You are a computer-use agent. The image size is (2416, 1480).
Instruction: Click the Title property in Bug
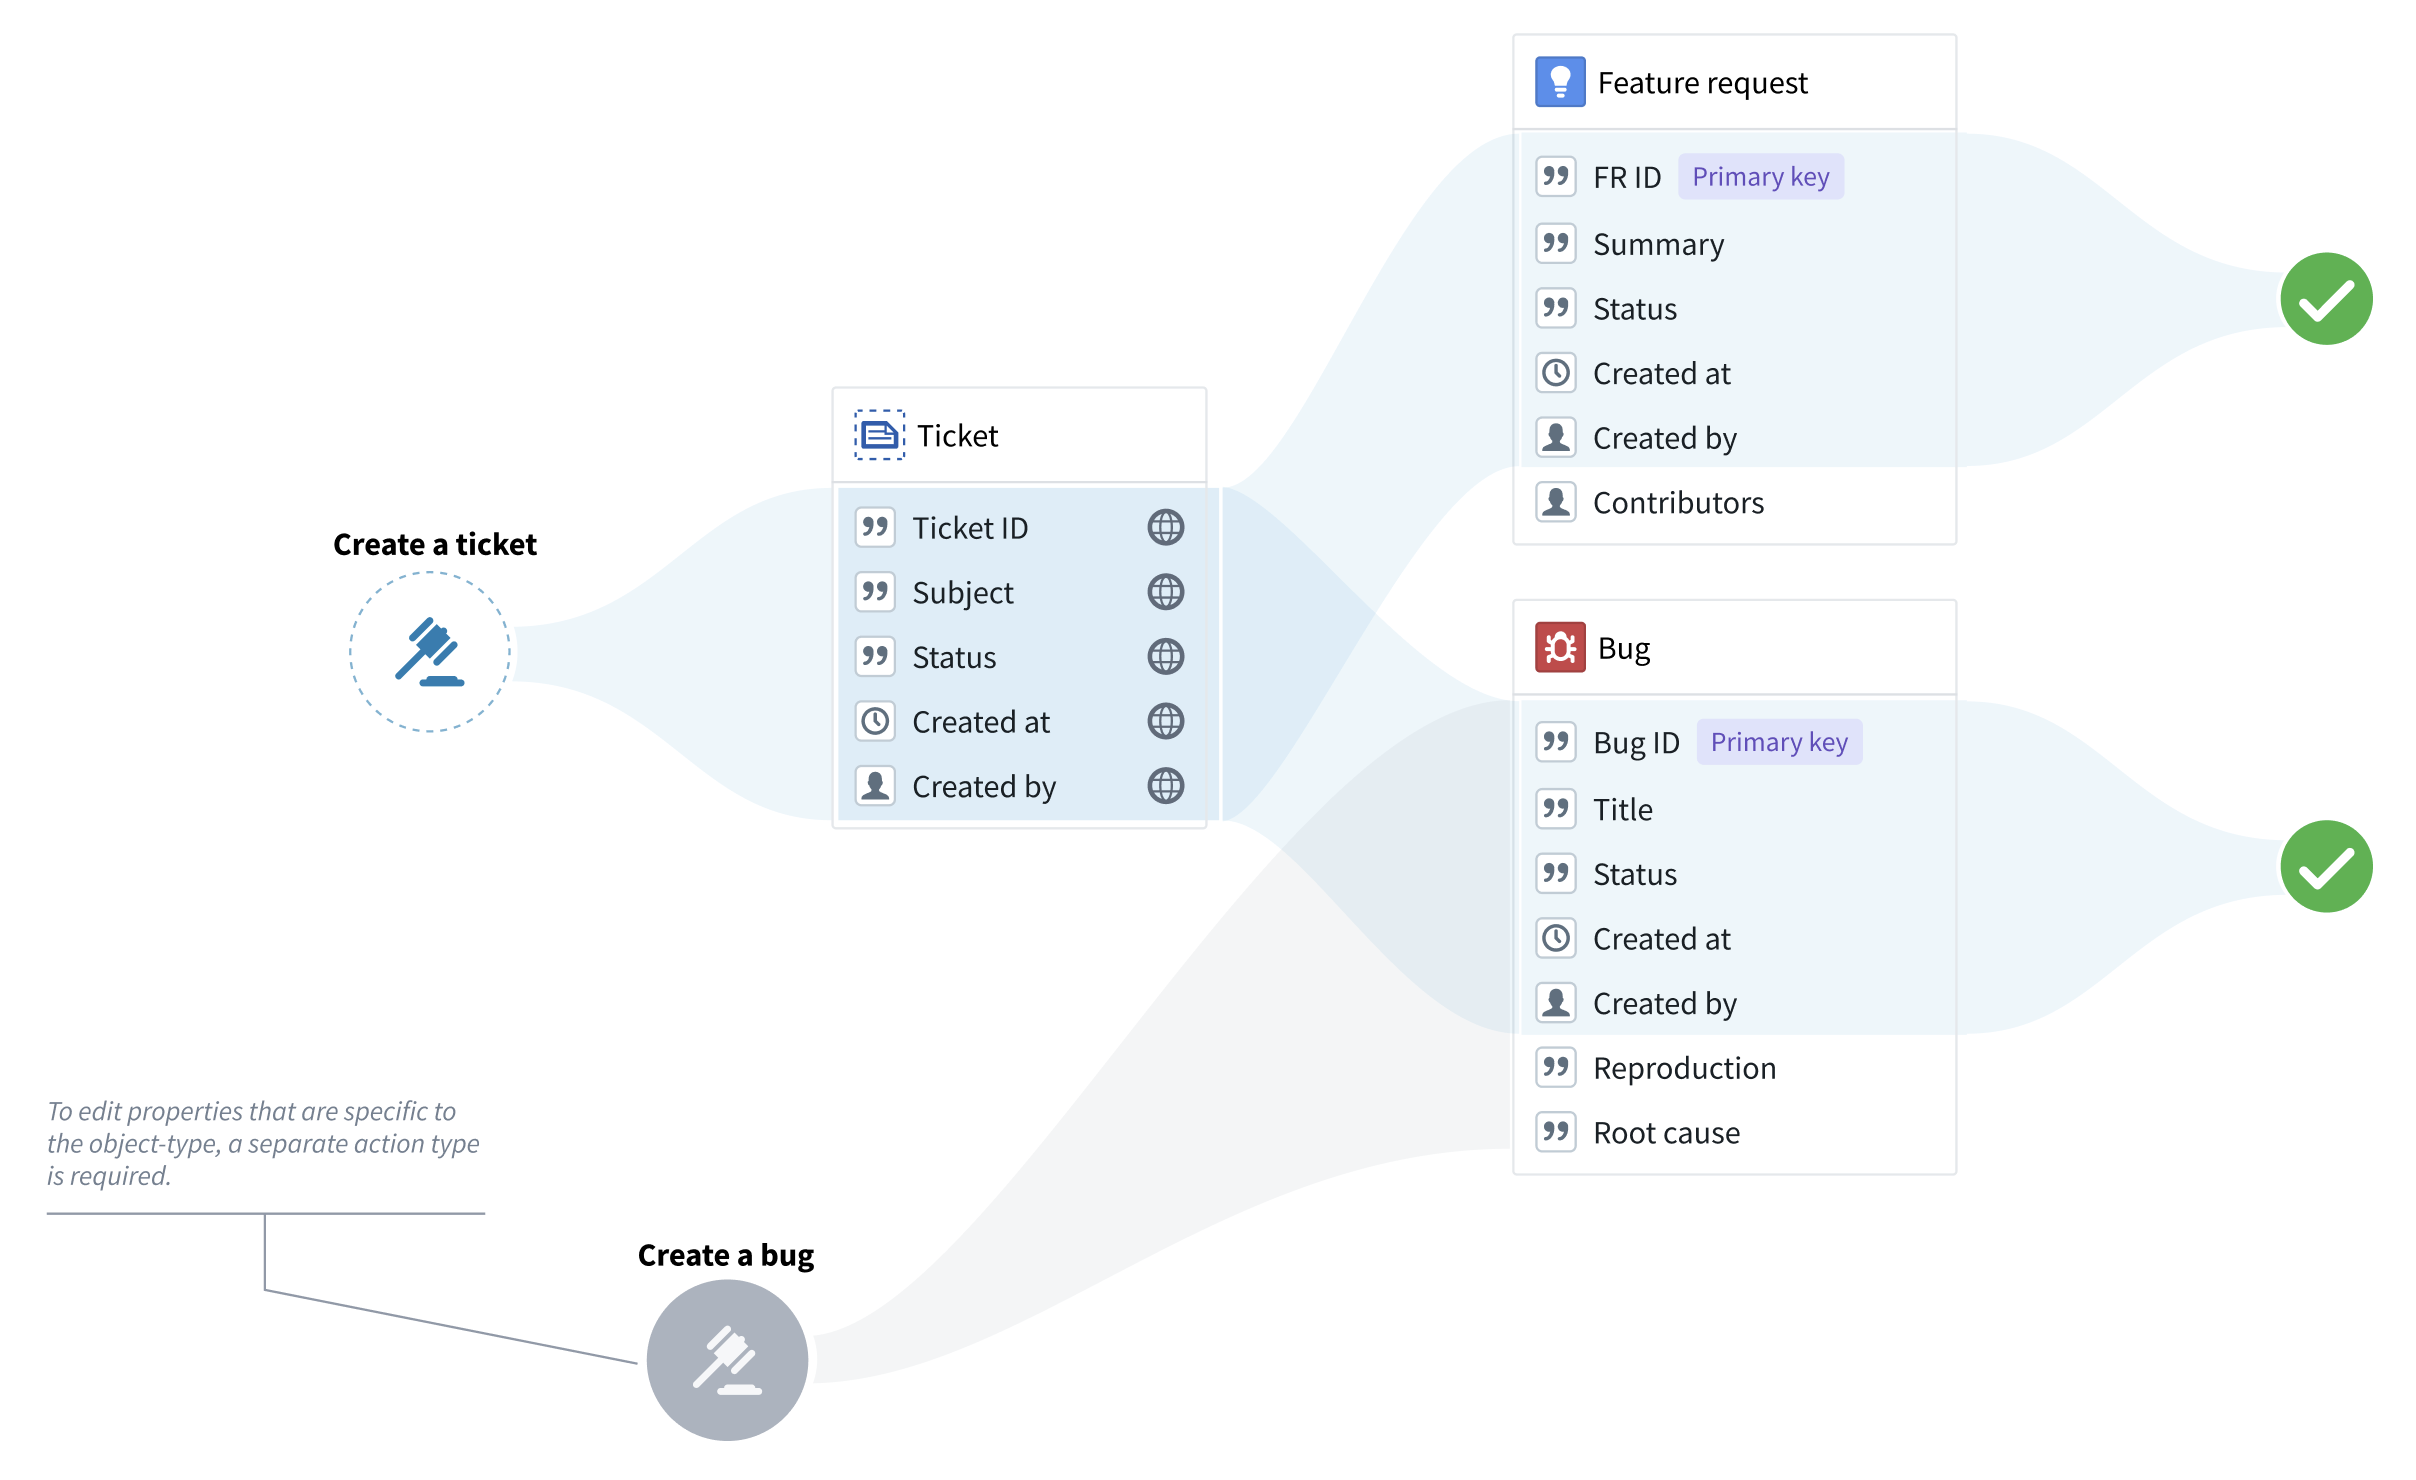coord(1623,809)
